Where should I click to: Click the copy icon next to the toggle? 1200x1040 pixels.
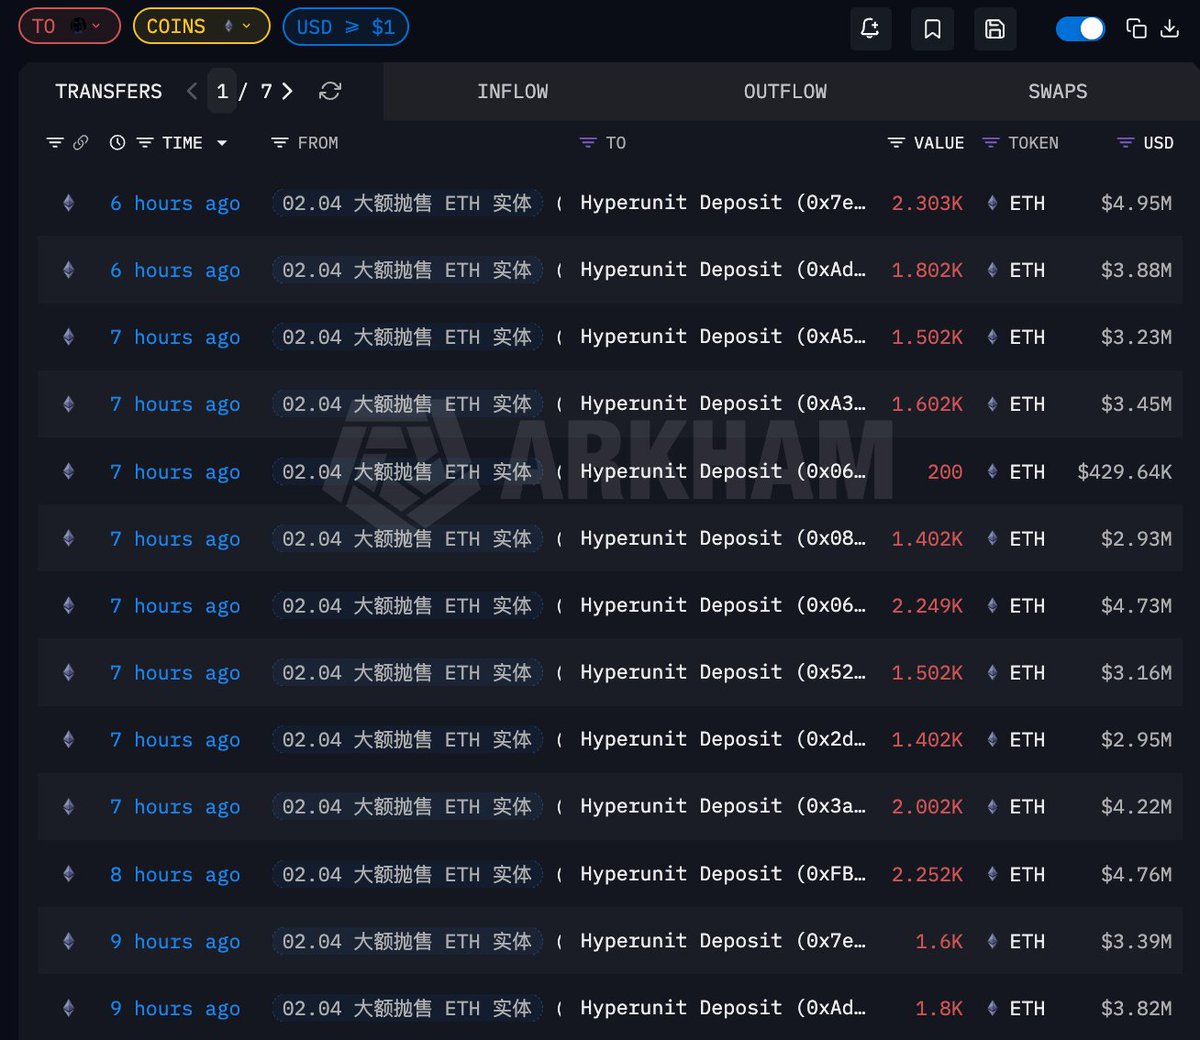coord(1136,29)
